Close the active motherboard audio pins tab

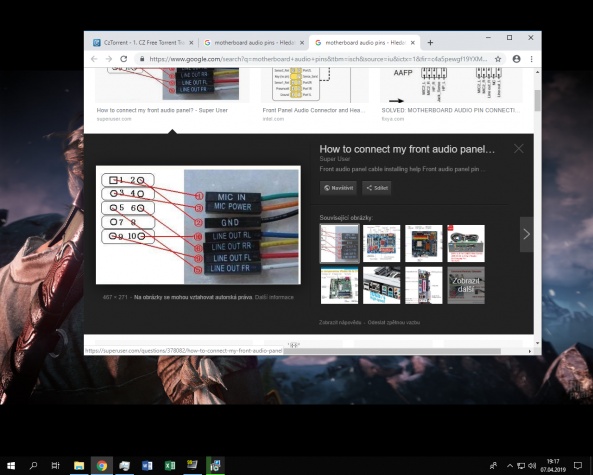pyautogui.click(x=413, y=43)
